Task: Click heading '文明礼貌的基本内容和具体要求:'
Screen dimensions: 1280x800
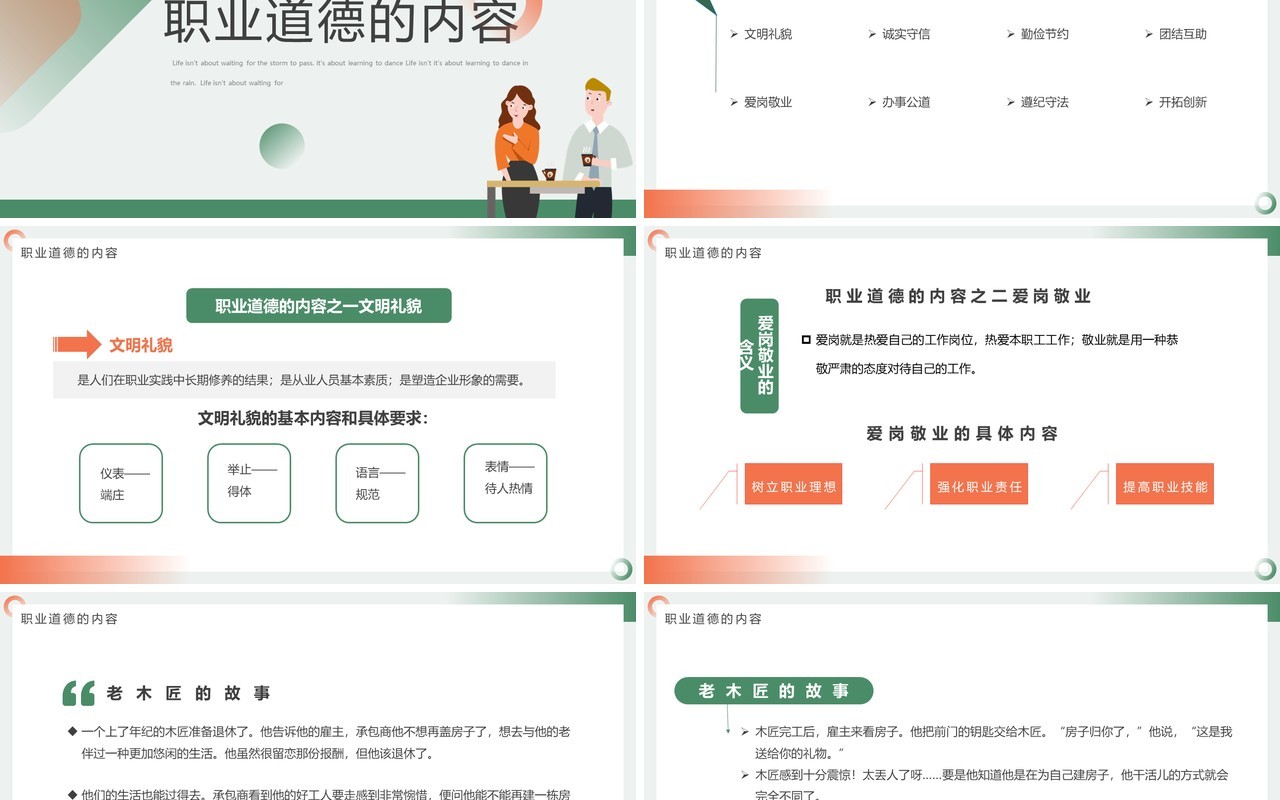Action: point(313,418)
